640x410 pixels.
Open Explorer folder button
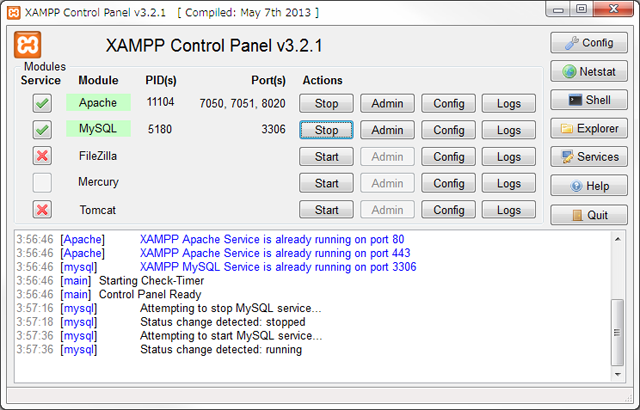click(588, 128)
